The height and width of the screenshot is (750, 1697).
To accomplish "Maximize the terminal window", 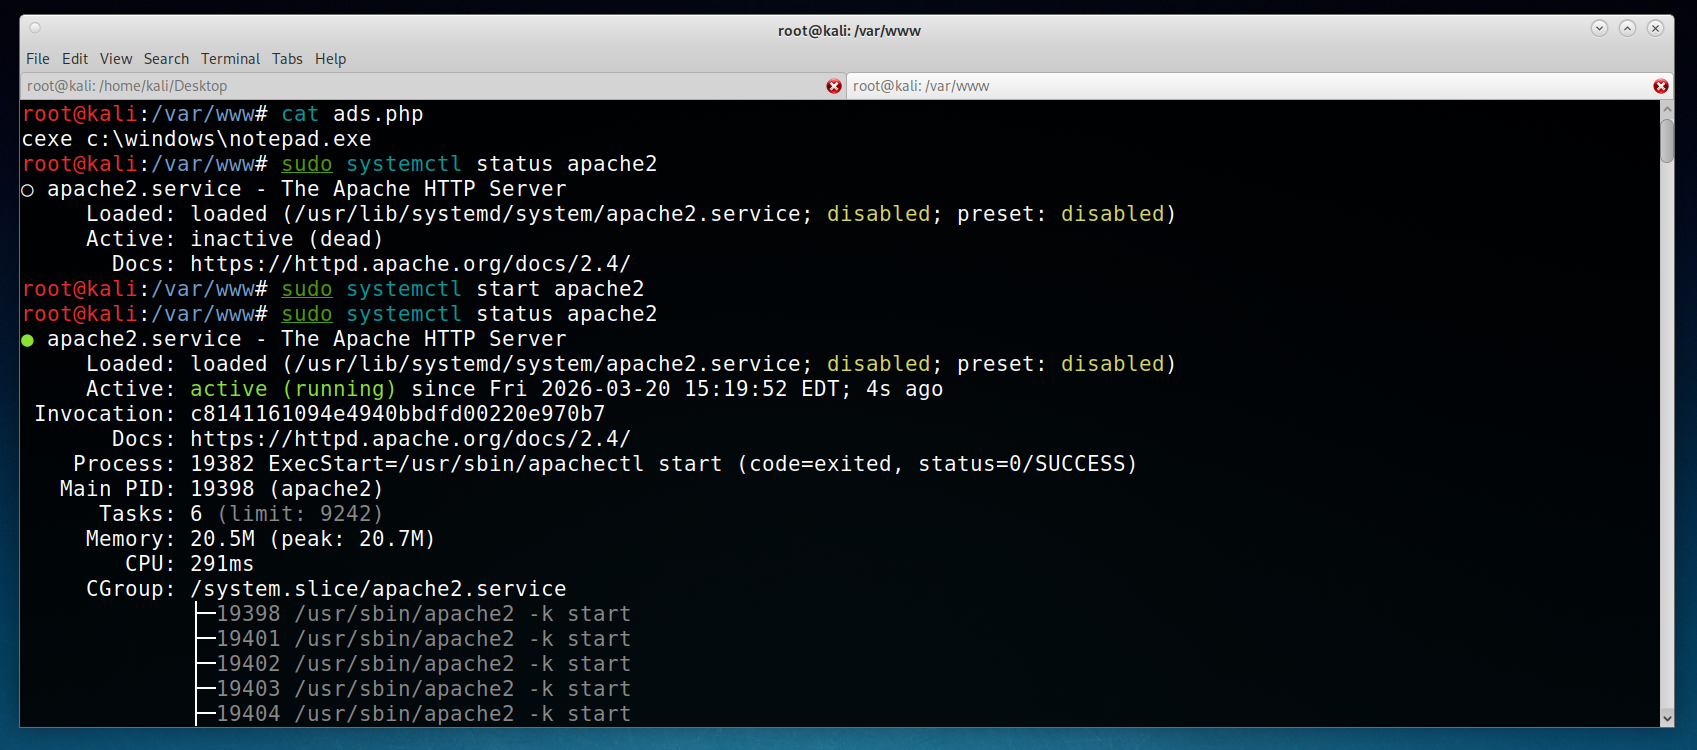I will point(1627,28).
